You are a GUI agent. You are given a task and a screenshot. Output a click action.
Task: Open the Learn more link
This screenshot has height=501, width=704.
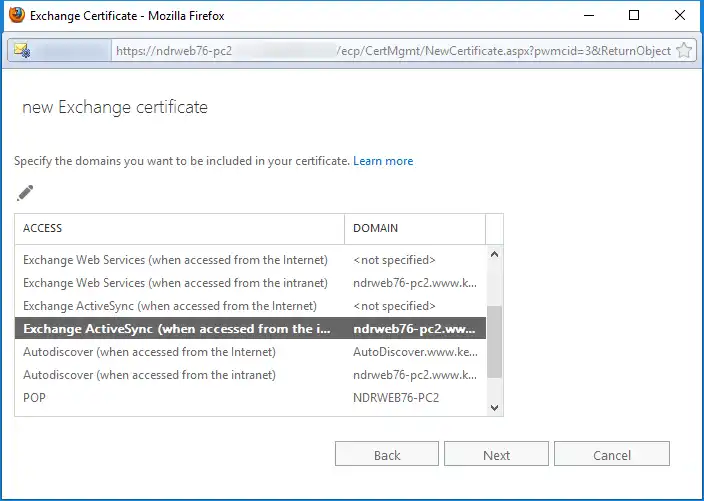383,161
